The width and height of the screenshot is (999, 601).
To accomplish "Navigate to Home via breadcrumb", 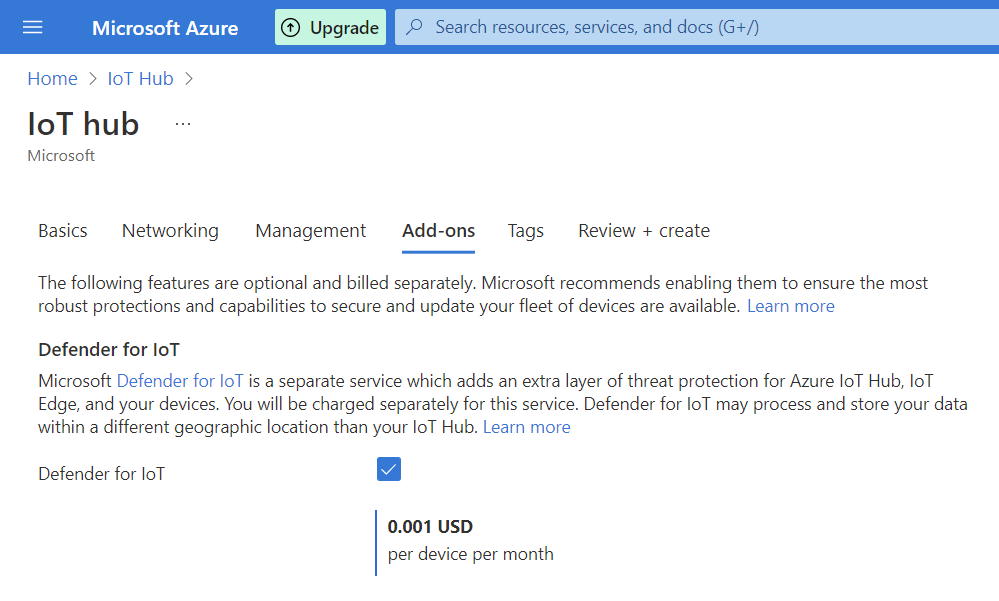I will (52, 78).
